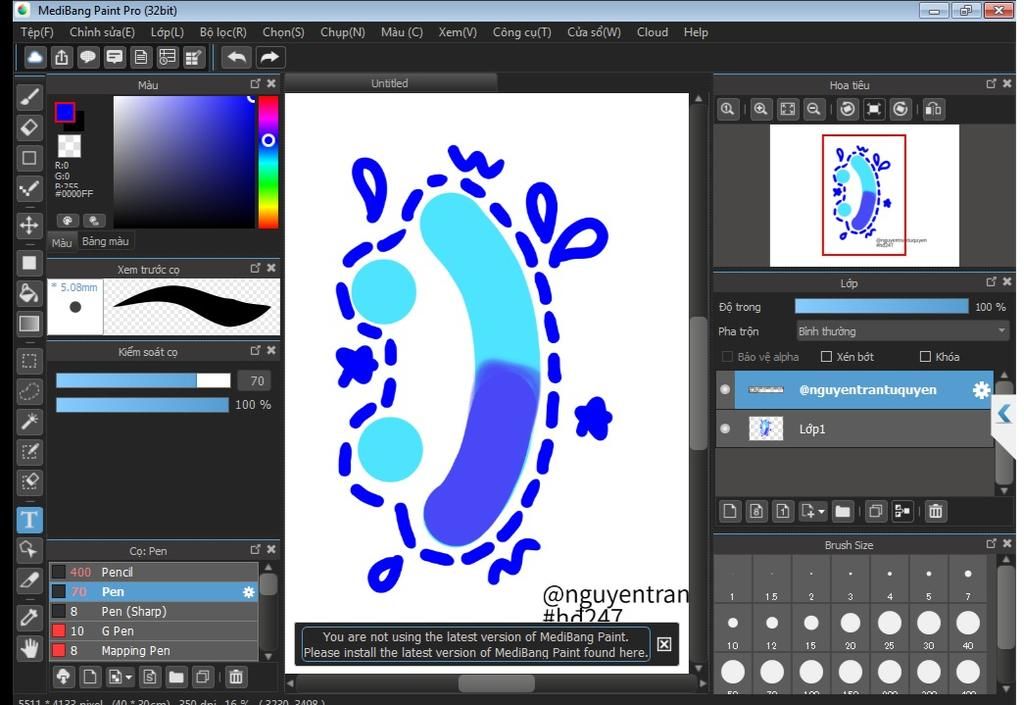Click the Redo arrow in toolbar
Viewport: 1024px width, 705px height.
tap(269, 57)
